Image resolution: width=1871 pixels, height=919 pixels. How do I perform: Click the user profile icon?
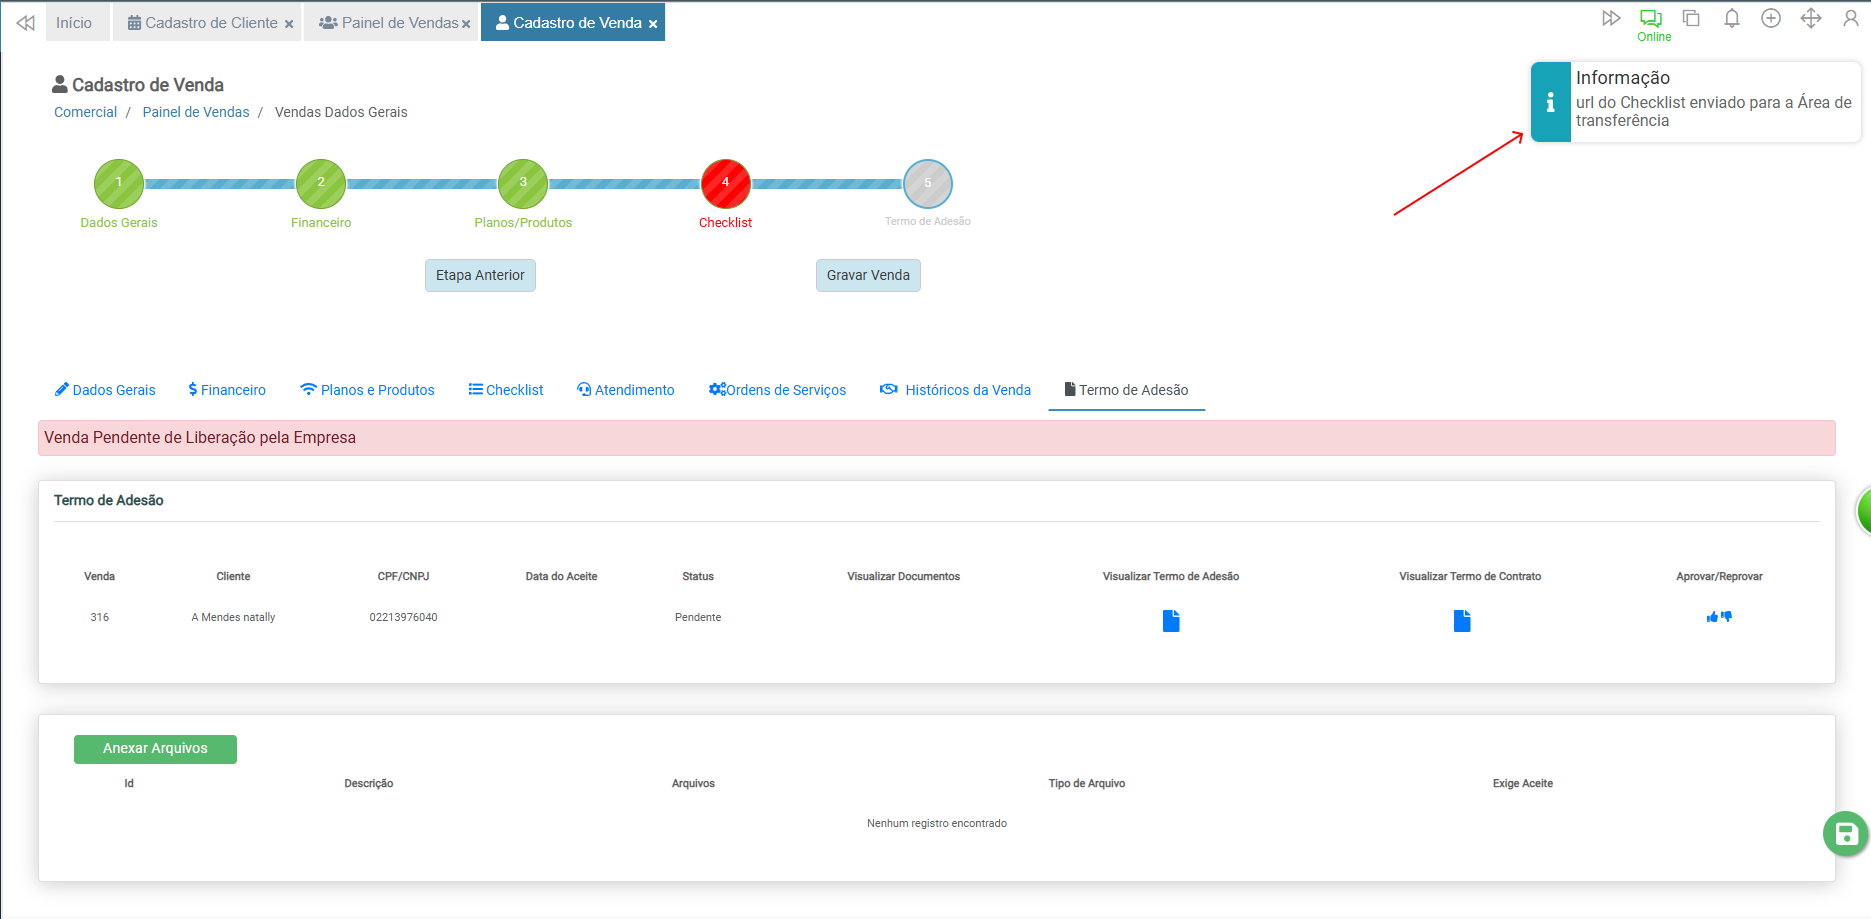[1851, 19]
